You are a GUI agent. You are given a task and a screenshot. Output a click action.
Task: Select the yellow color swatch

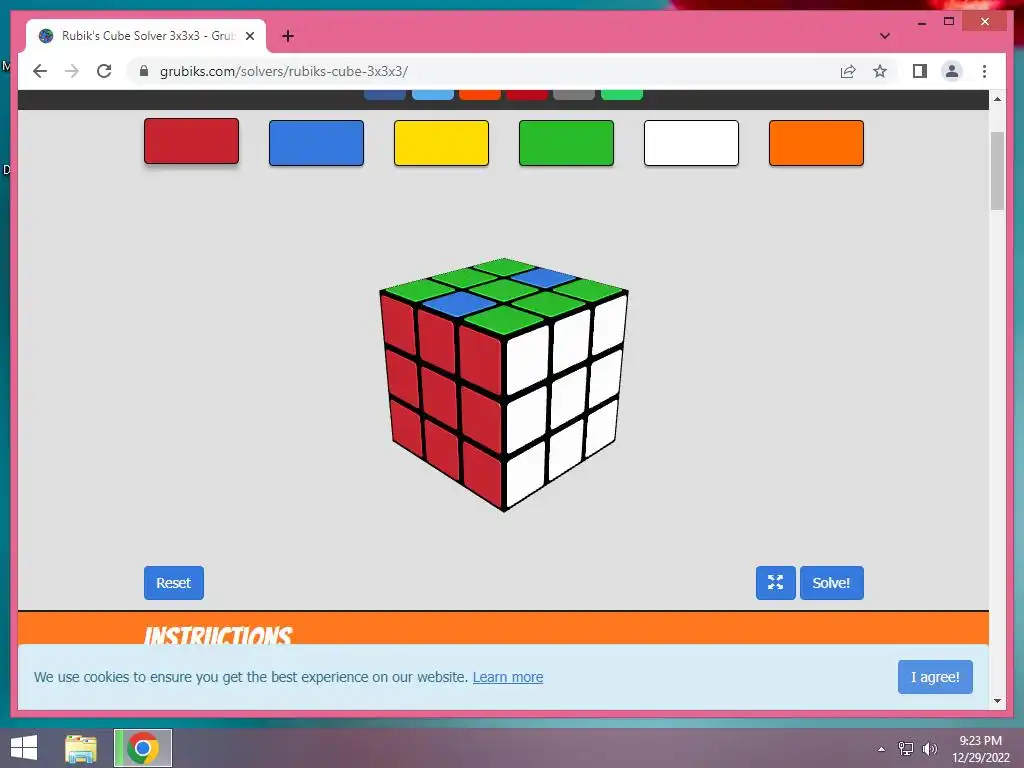click(x=441, y=143)
